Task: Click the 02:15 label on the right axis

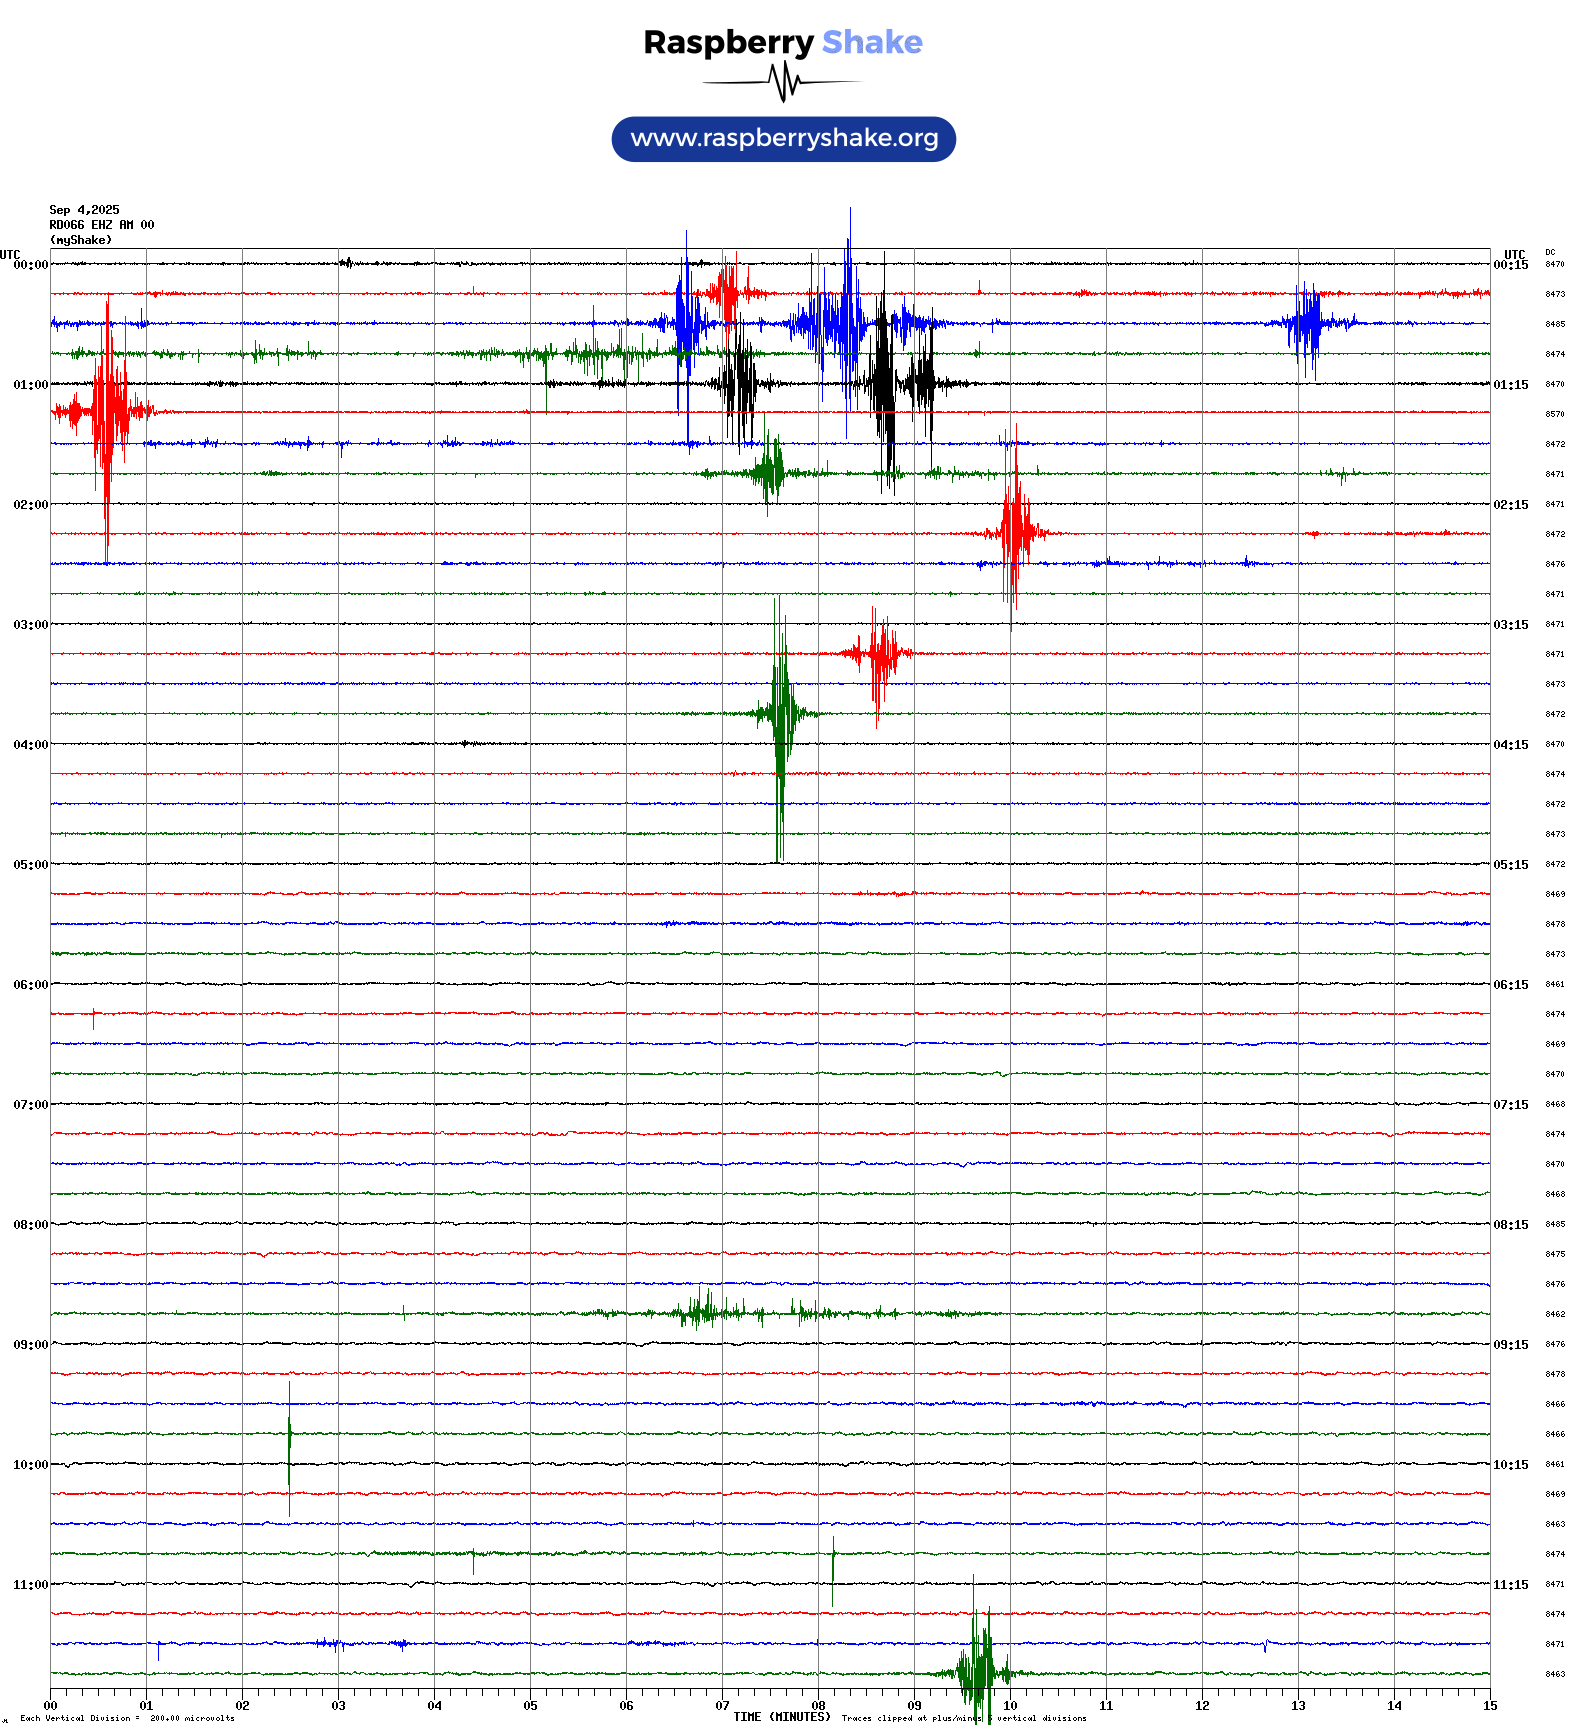Action: pos(1510,505)
